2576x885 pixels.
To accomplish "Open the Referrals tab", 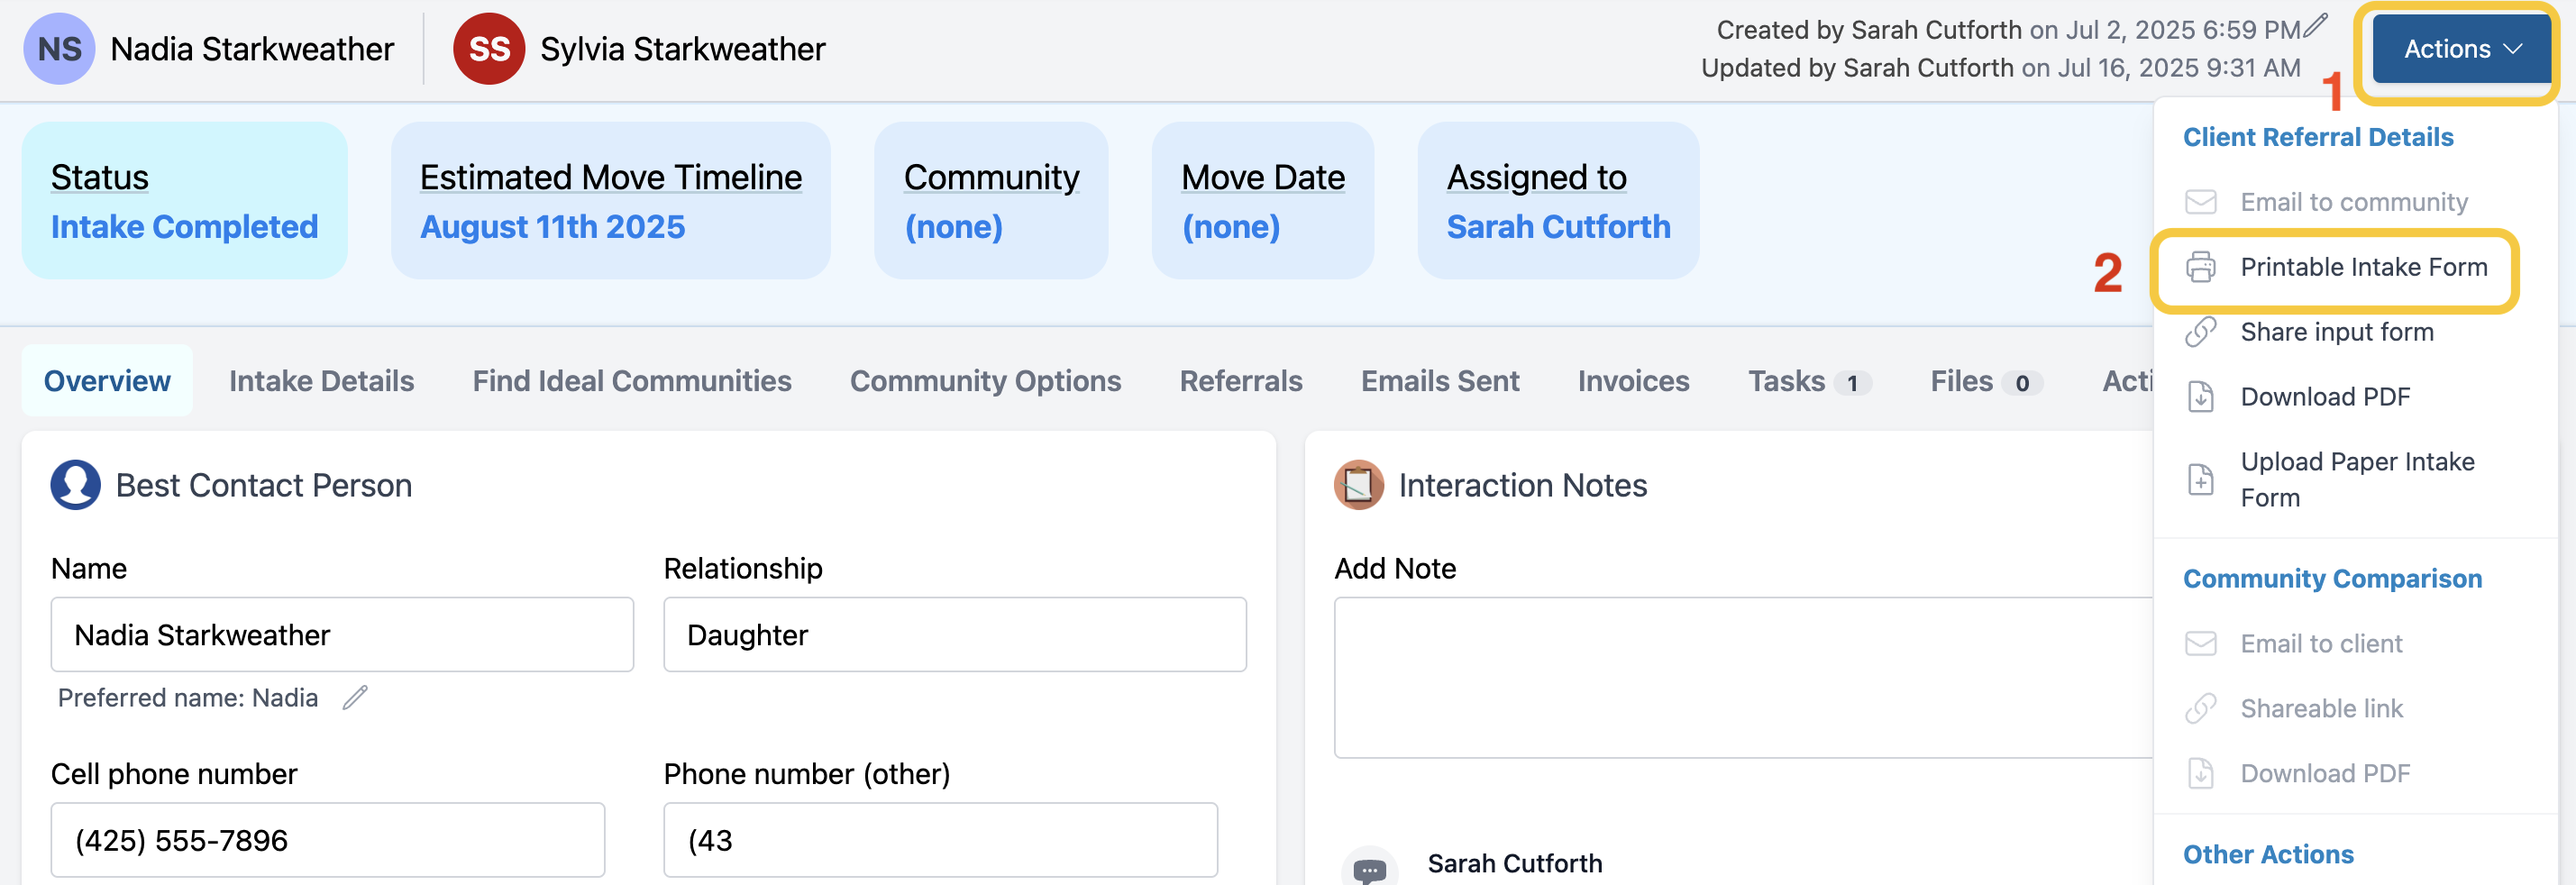I will tap(1240, 380).
